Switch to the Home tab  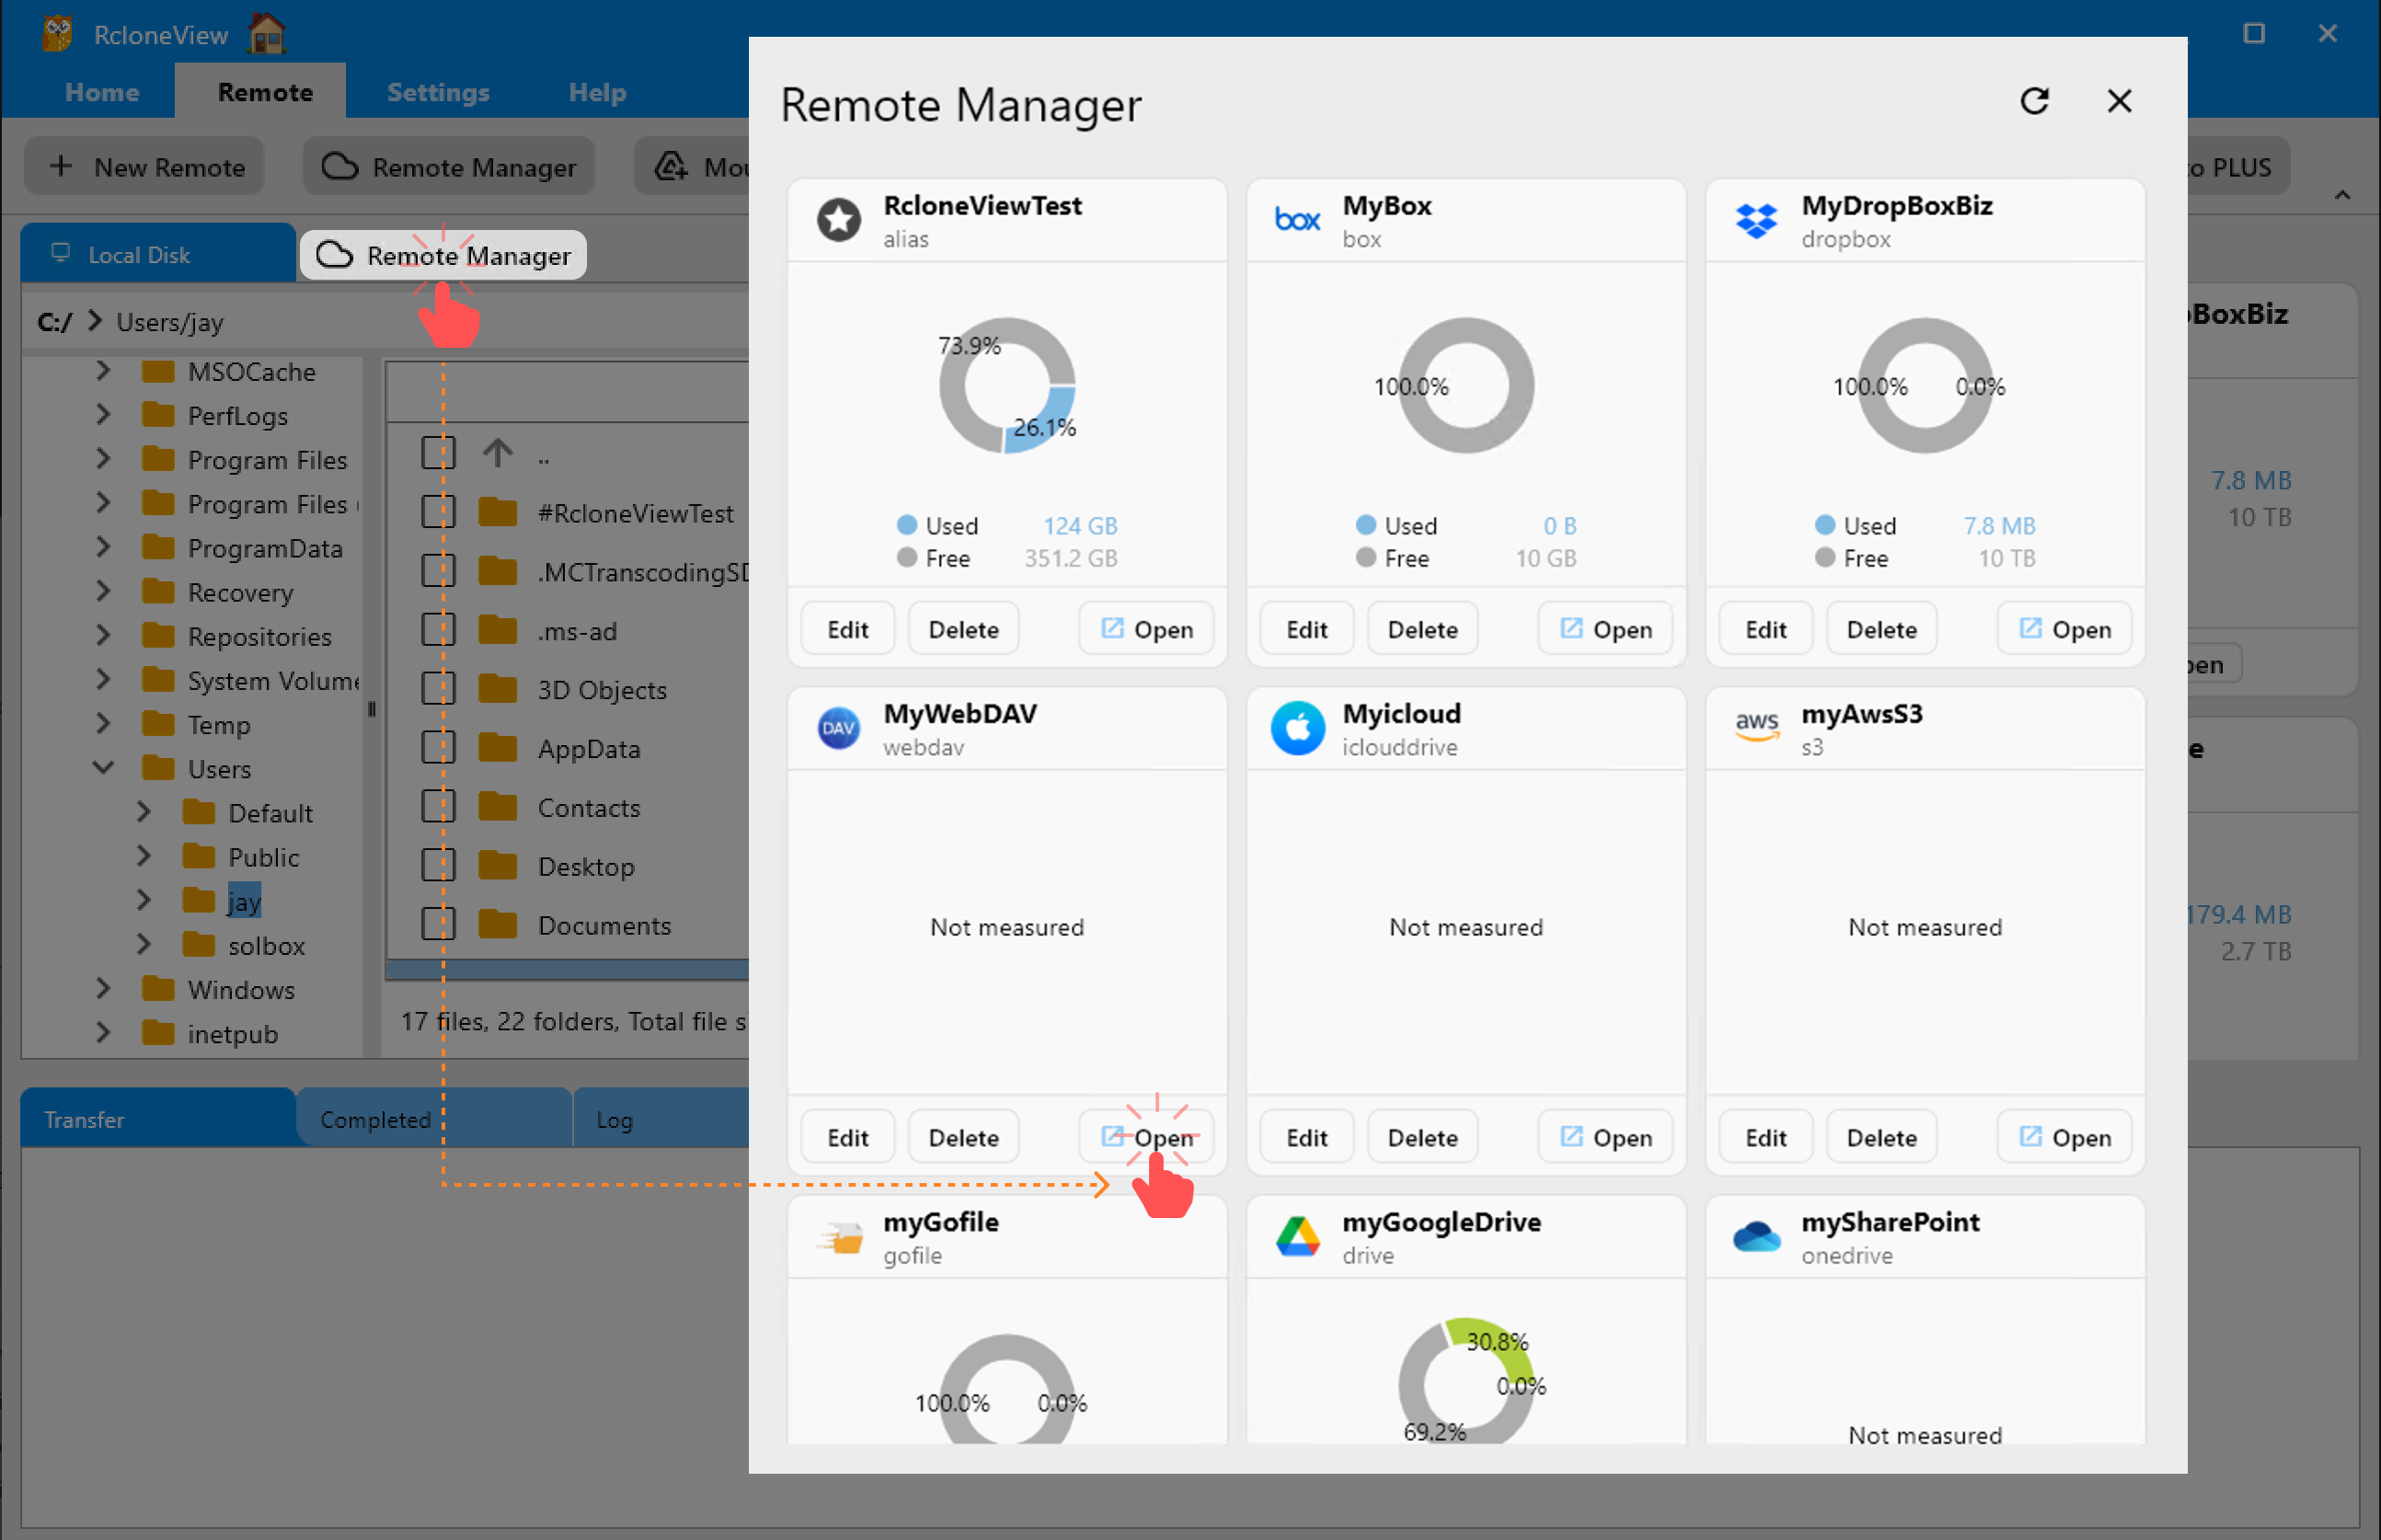click(x=101, y=91)
